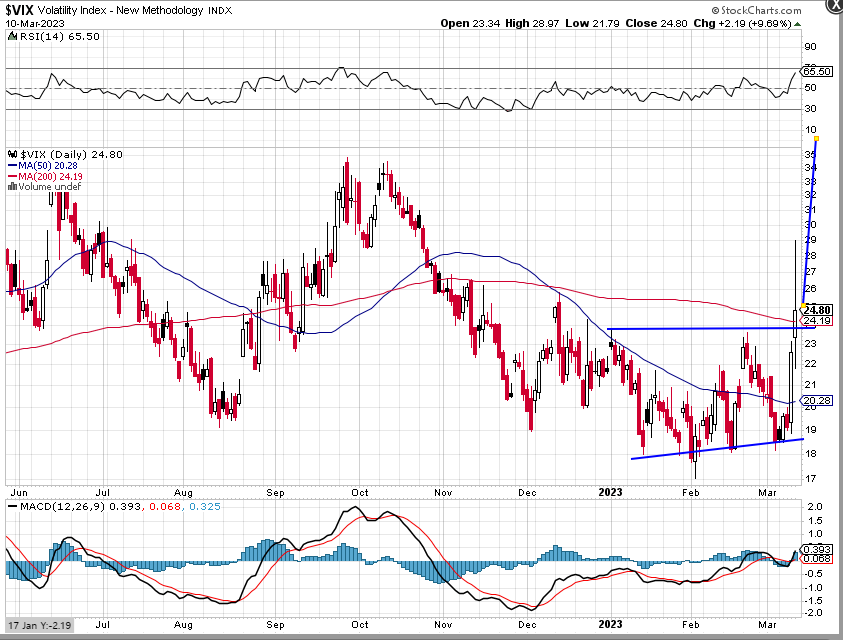Click the 'High 28.97' value
Screen dimensions: 843x640
(x=532, y=24)
